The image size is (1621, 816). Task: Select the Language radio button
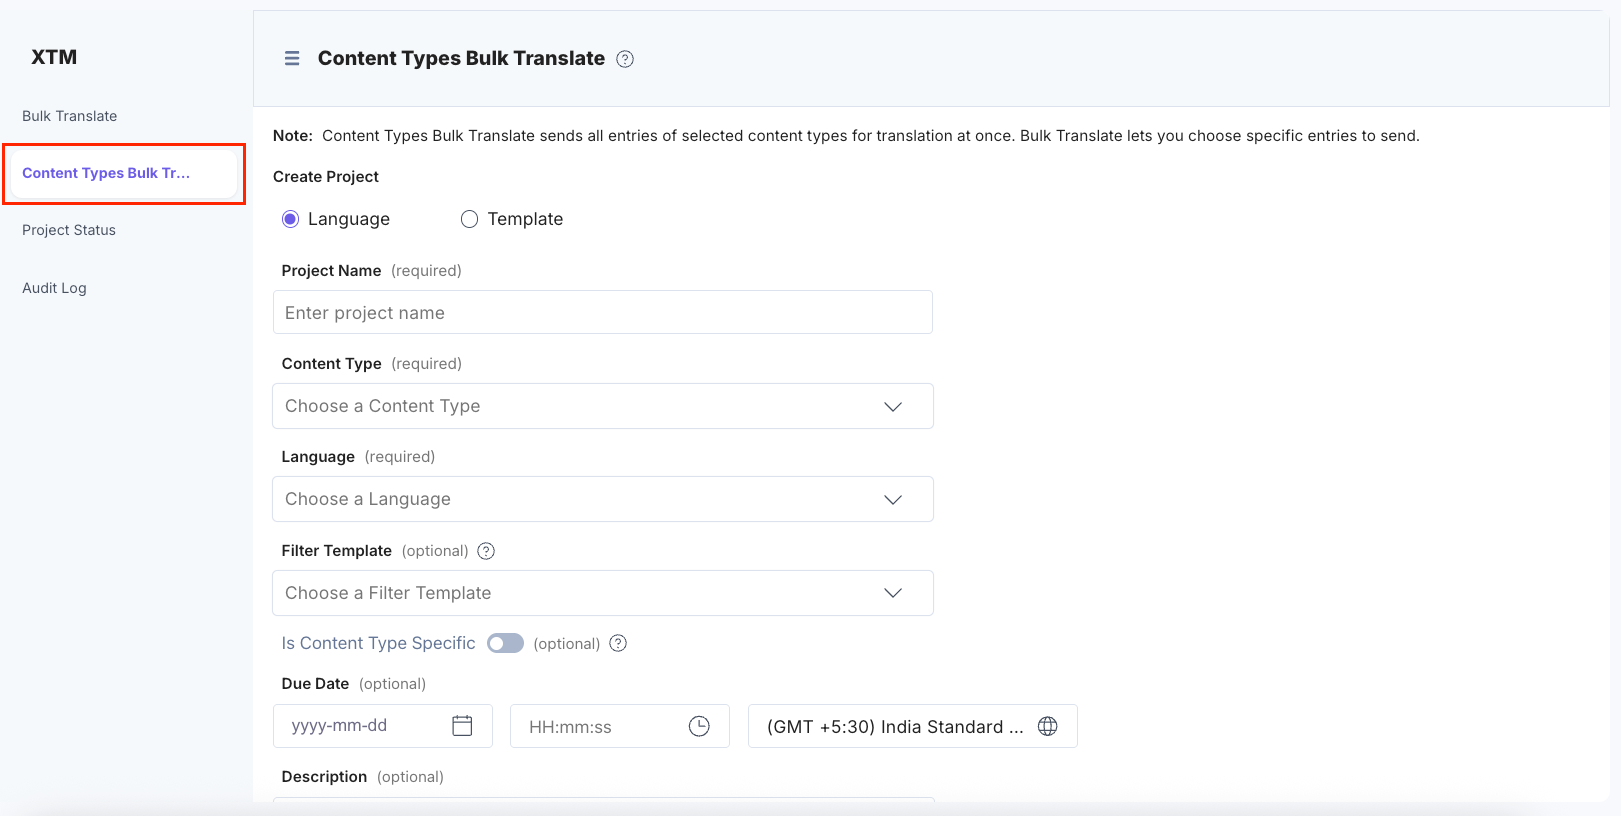click(x=290, y=219)
